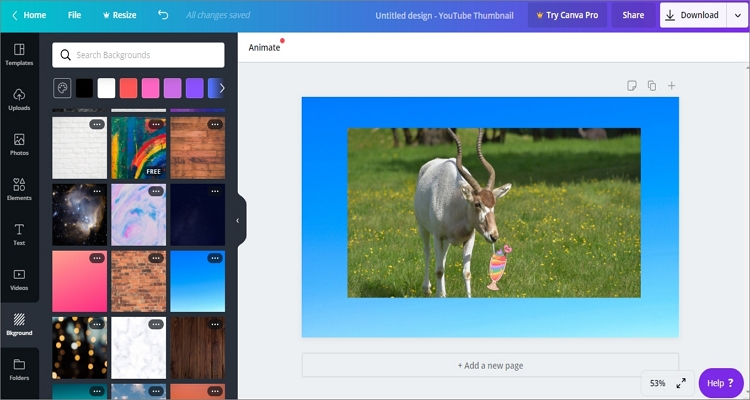The image size is (750, 400).
Task: Open the Photos sidebar panel
Action: [19, 144]
